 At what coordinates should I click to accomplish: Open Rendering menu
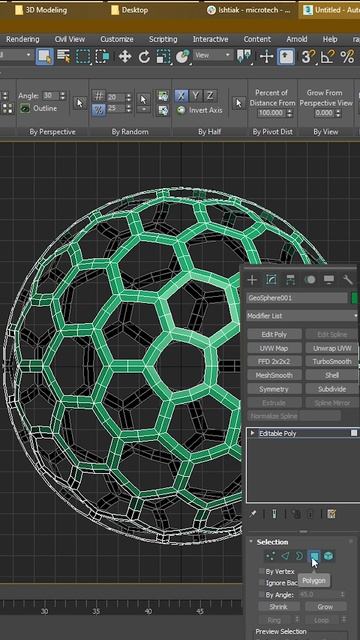tap(23, 39)
